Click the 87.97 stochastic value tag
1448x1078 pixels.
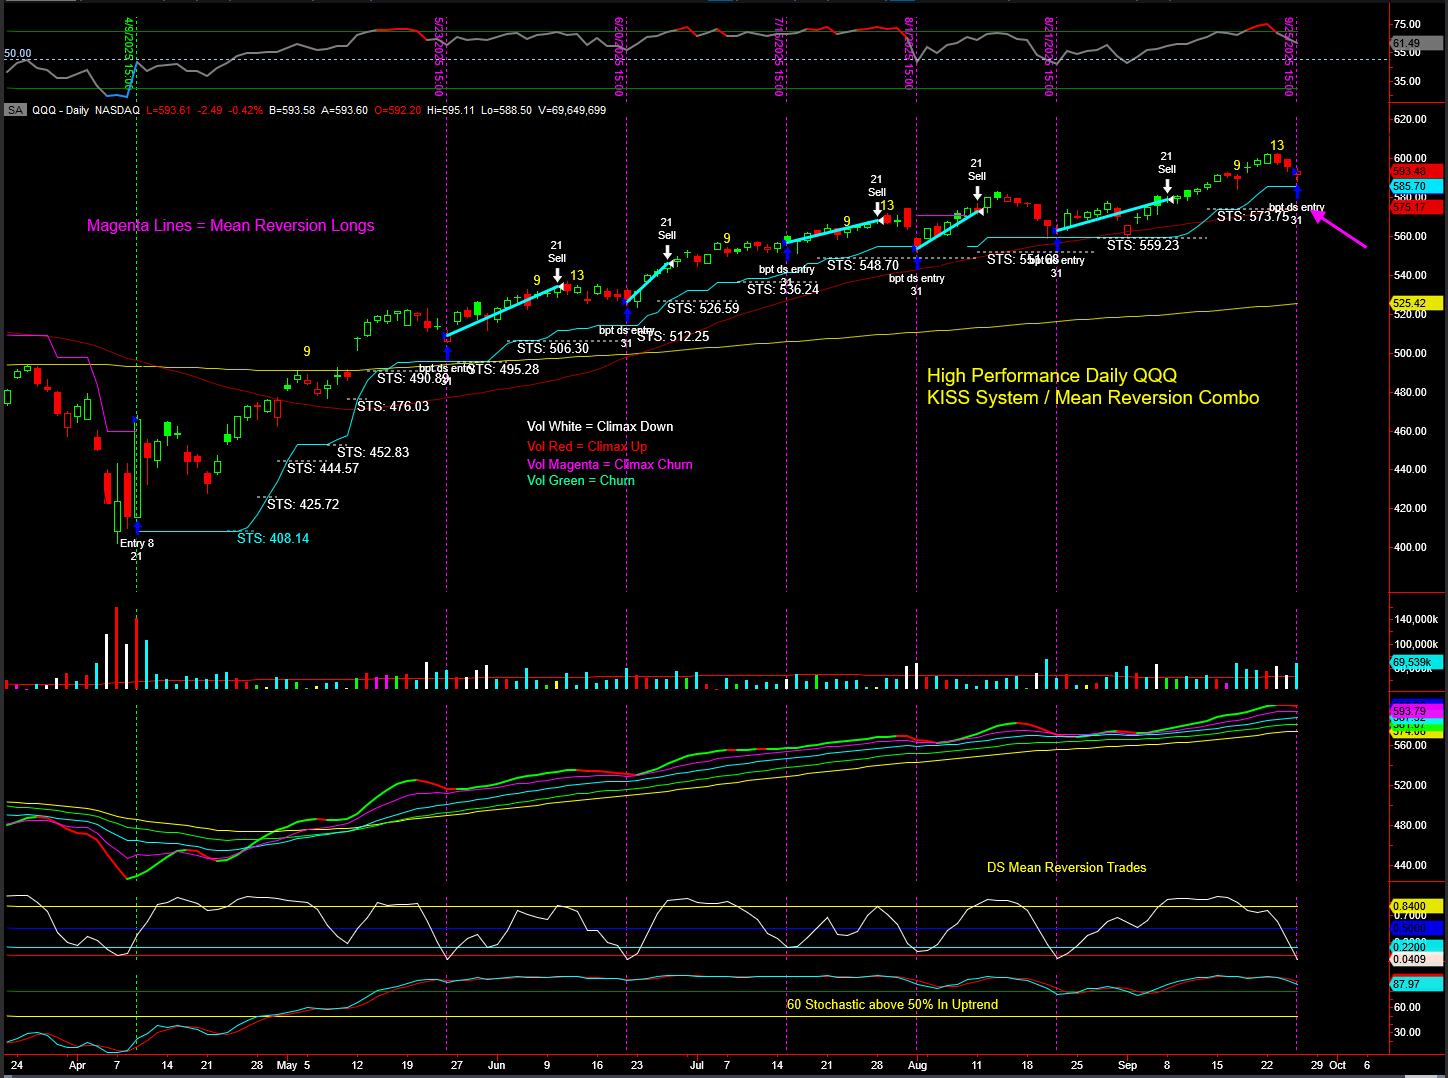1416,984
